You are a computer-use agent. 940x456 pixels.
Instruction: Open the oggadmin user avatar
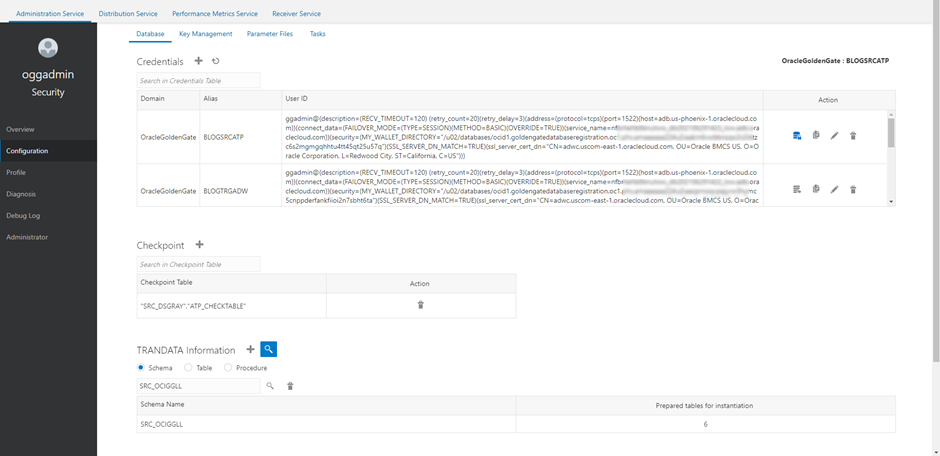pos(48,48)
